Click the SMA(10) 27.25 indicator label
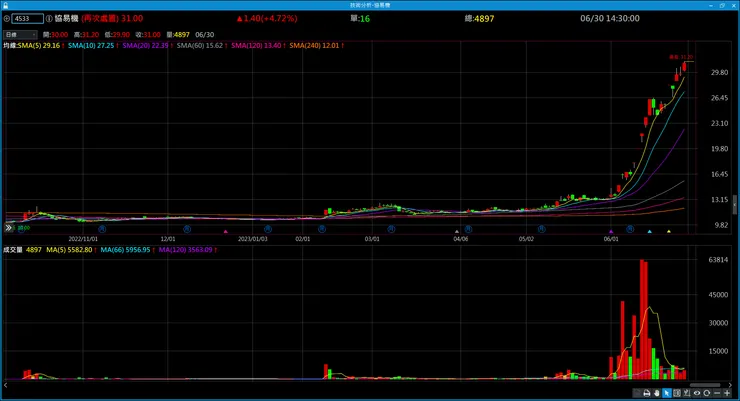The image size is (740, 401). point(93,46)
